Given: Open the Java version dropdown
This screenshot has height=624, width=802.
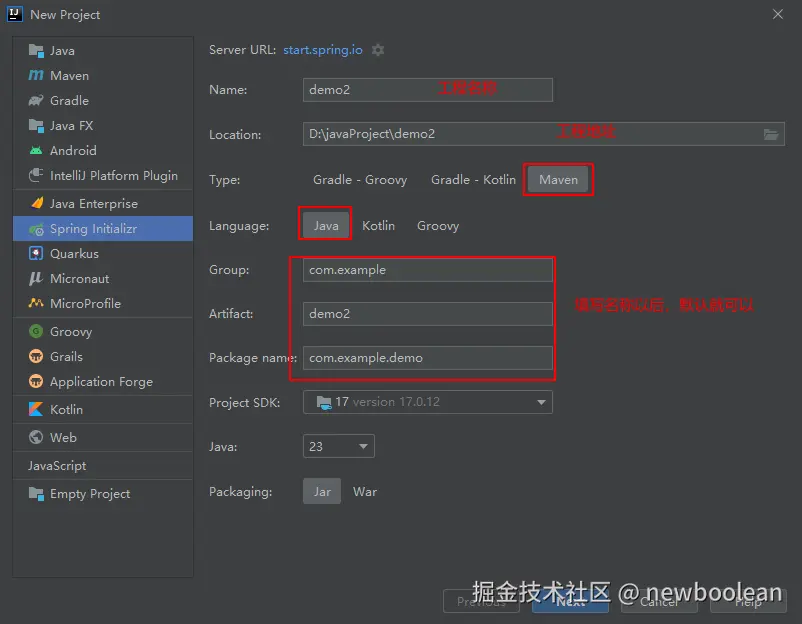Looking at the screenshot, I should pos(339,446).
